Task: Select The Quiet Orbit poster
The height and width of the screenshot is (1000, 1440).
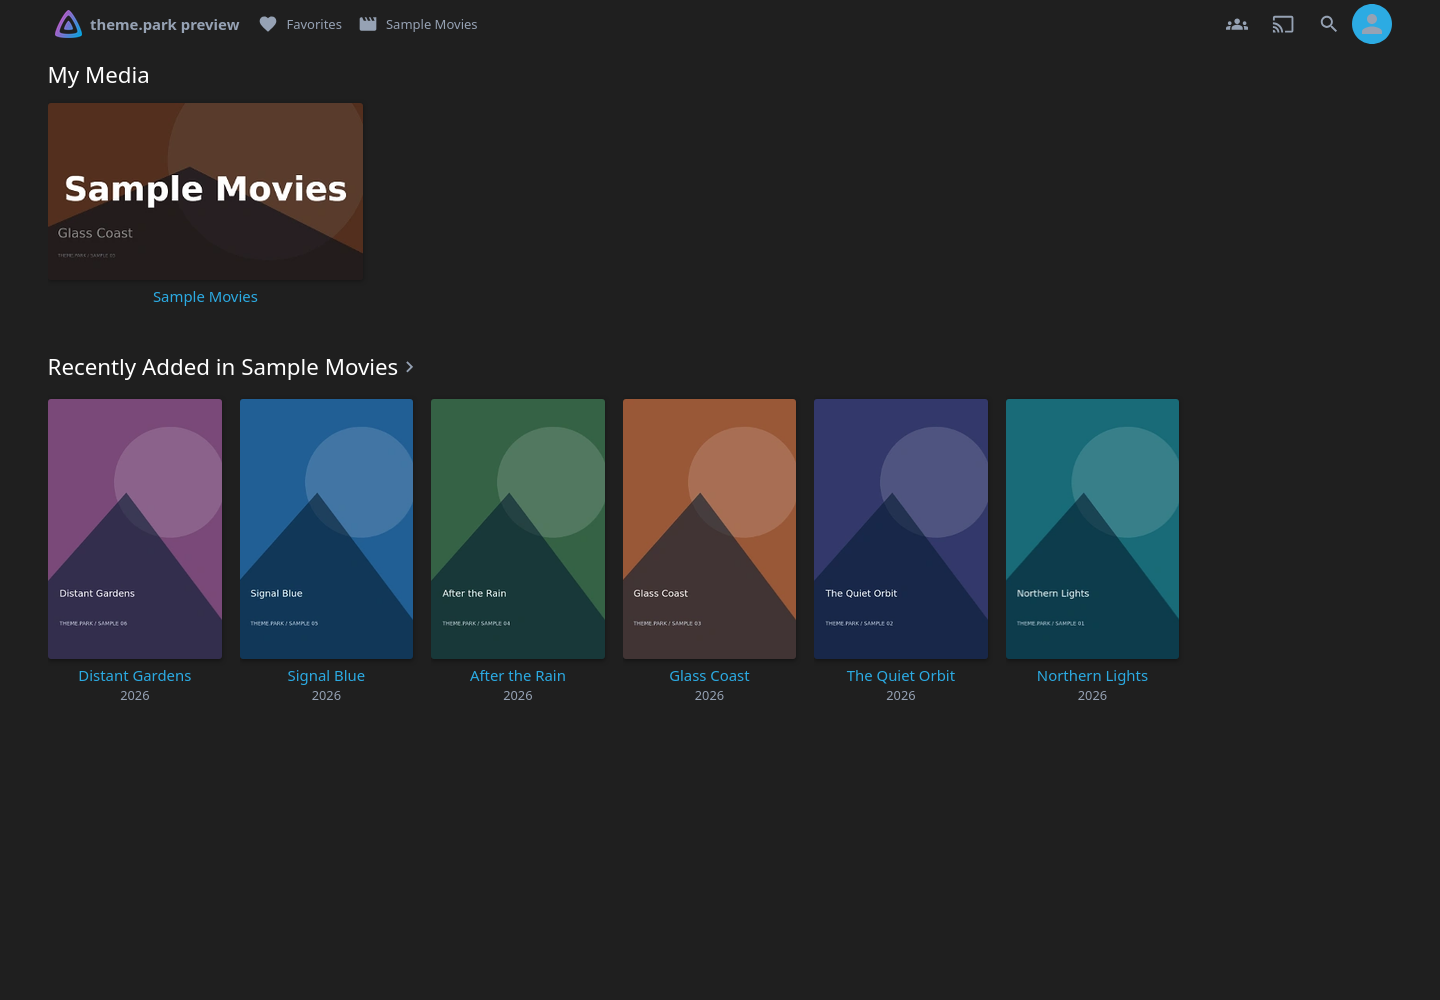Action: (901, 529)
